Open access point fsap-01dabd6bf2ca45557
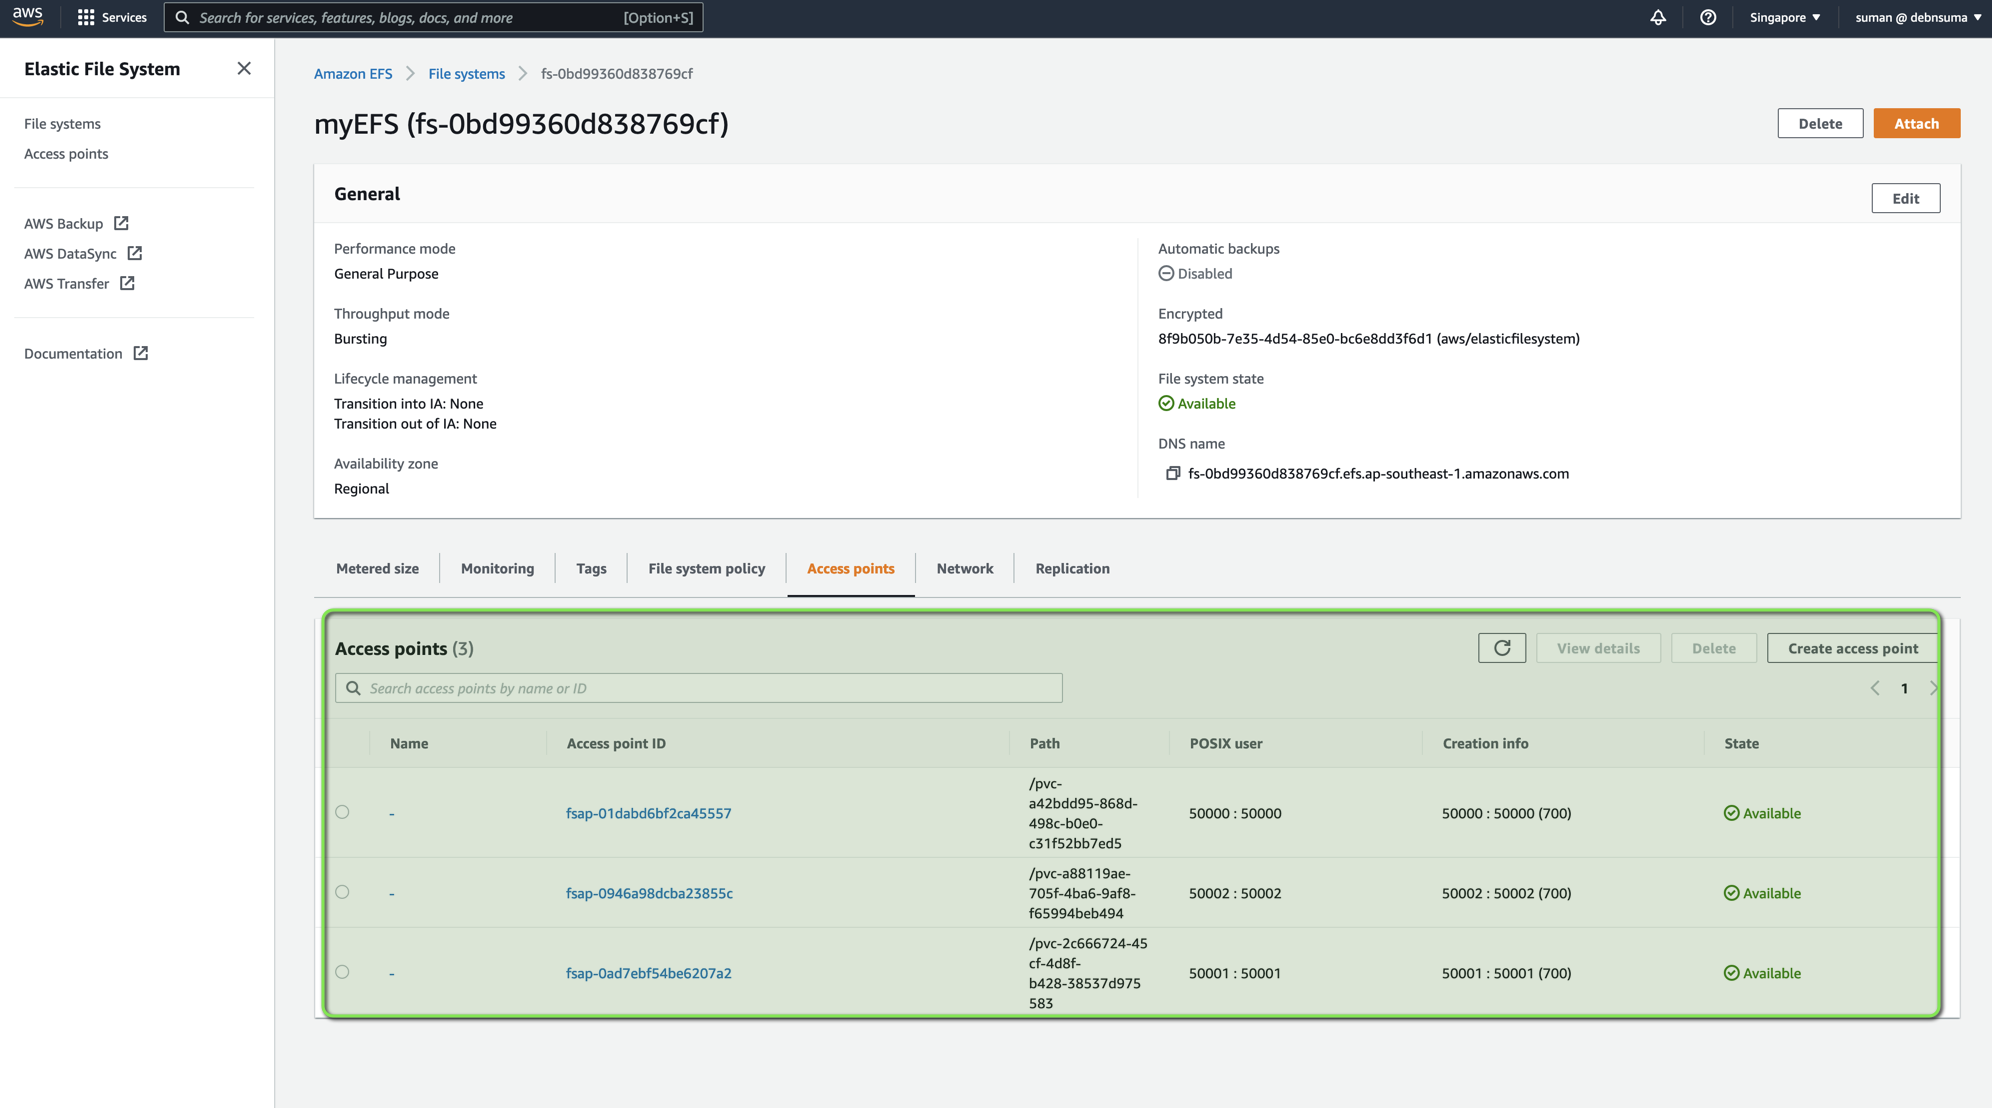Screen dimensions: 1992x1108 [648, 813]
